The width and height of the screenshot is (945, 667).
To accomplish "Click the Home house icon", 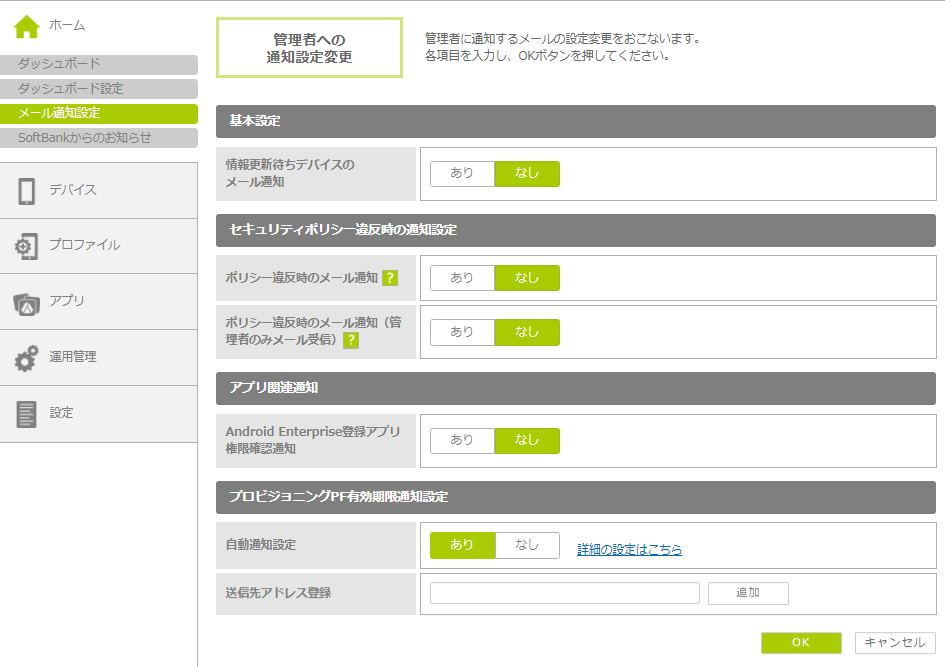I will tap(26, 25).
